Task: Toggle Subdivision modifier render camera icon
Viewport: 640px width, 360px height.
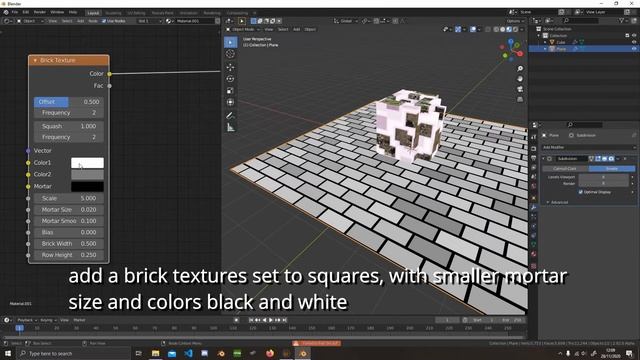Action: 611,158
